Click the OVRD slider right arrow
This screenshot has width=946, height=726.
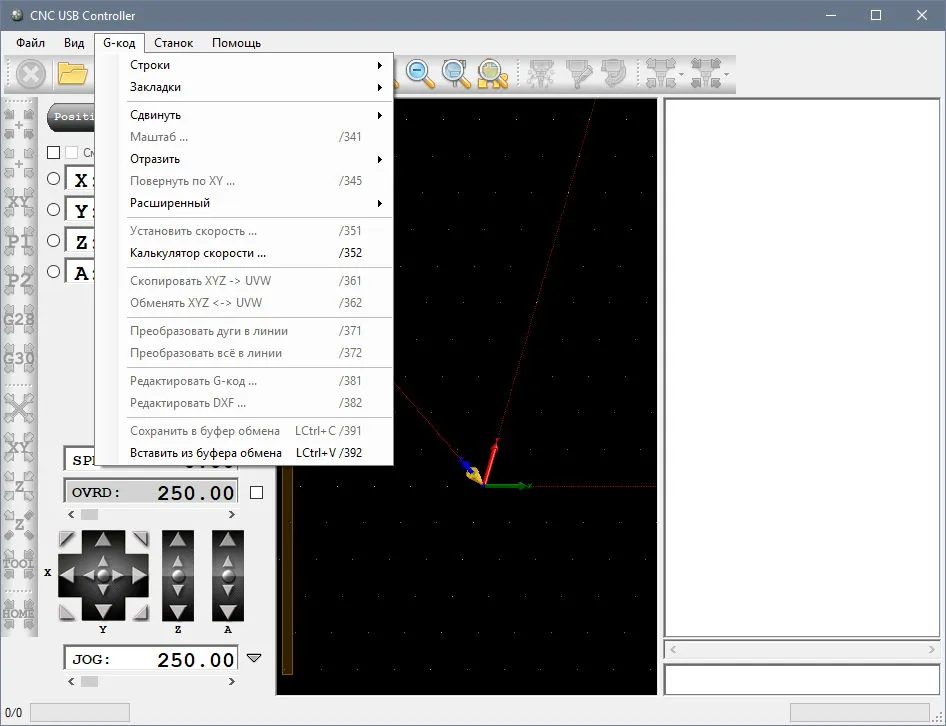tap(232, 515)
